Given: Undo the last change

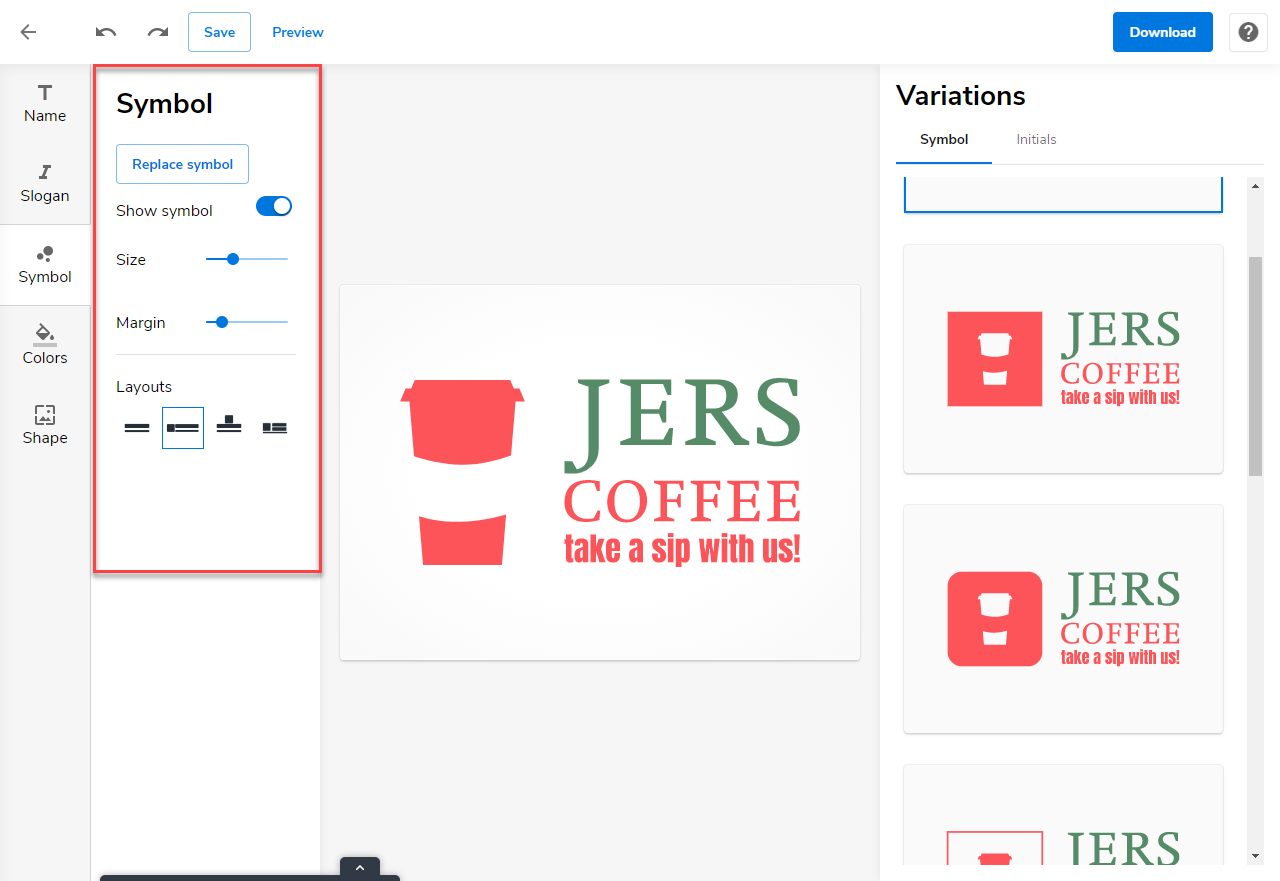Looking at the screenshot, I should point(106,32).
